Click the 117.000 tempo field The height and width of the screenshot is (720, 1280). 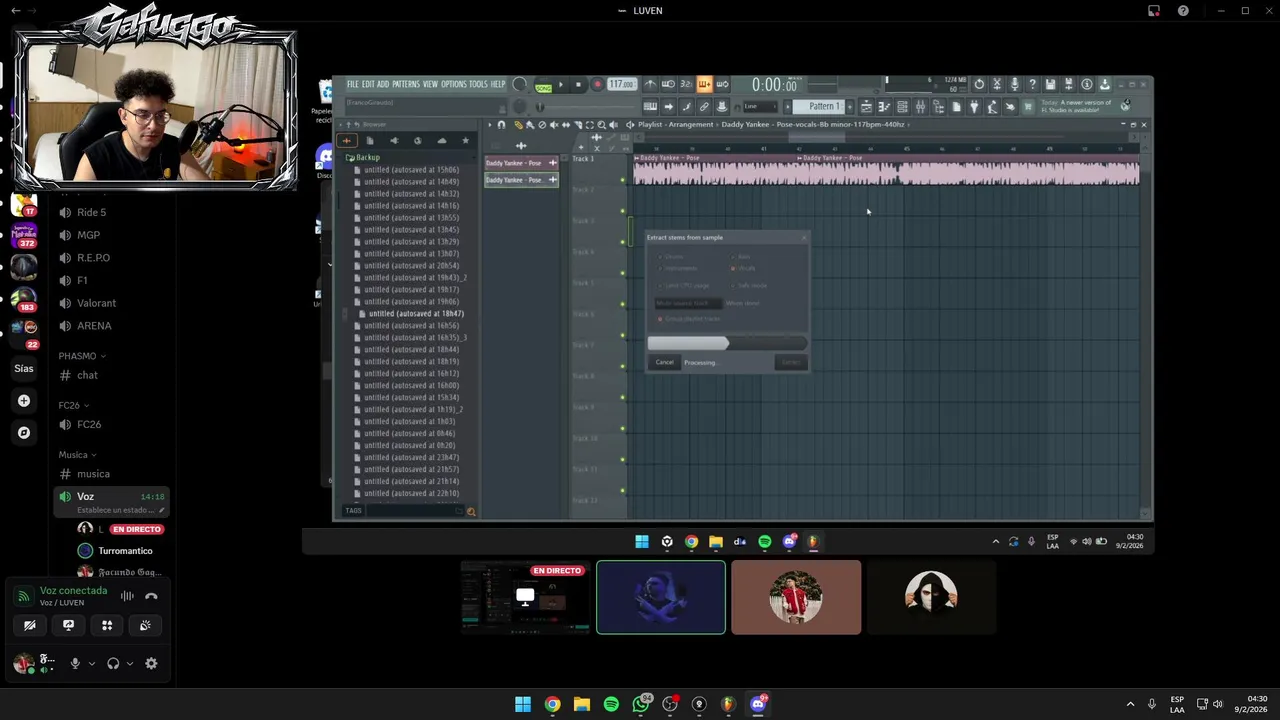(622, 85)
